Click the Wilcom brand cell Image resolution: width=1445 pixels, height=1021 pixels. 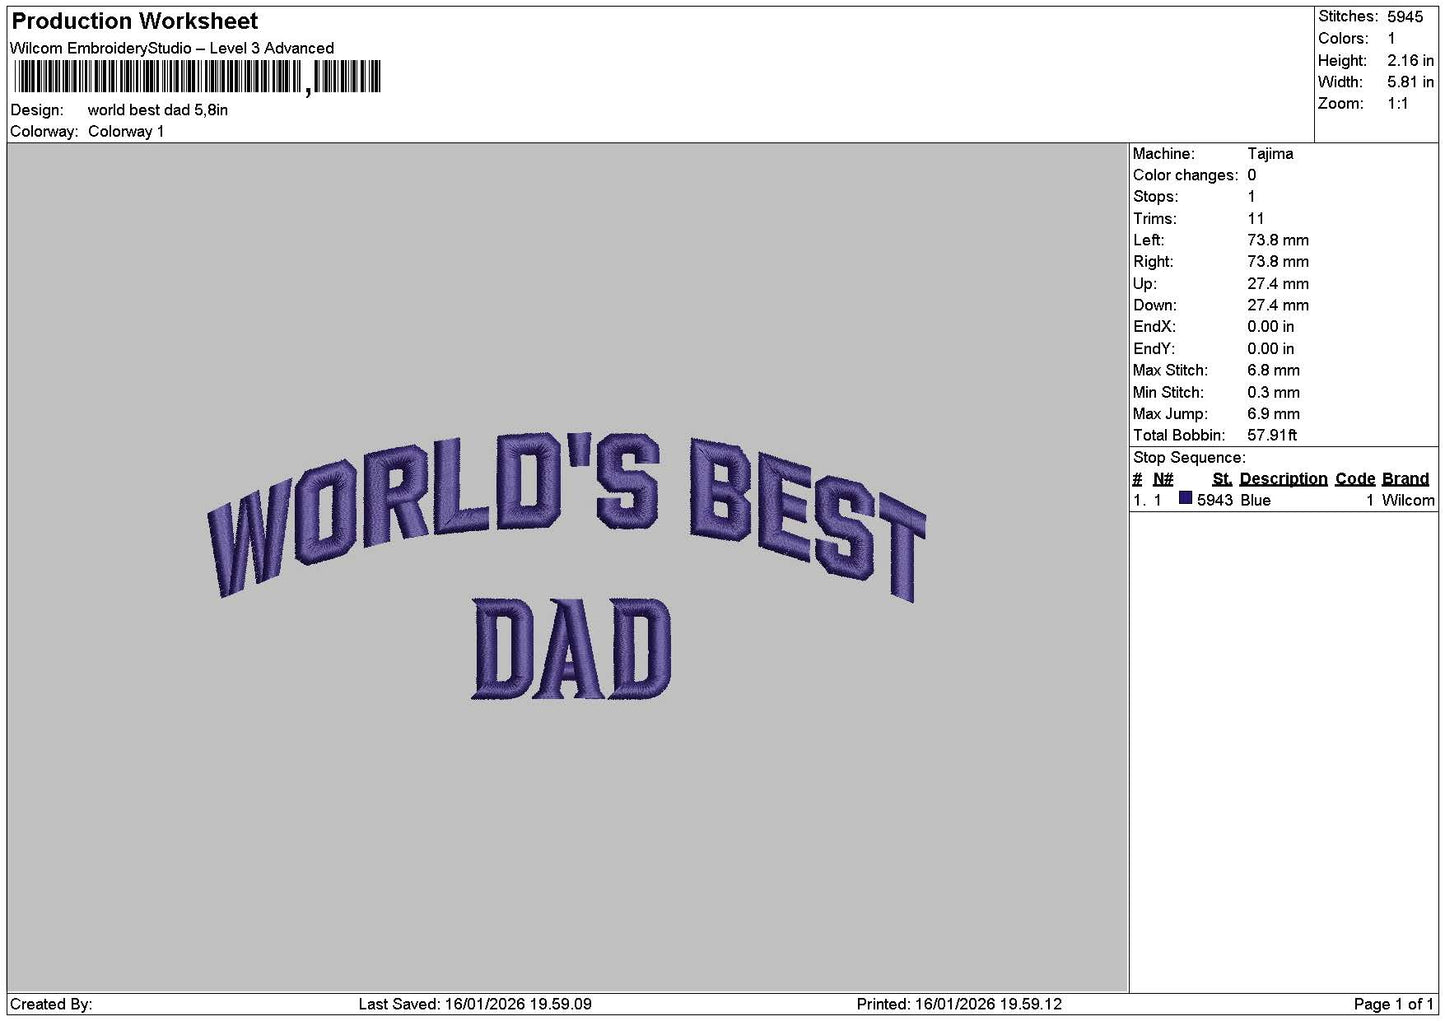(x=1408, y=501)
